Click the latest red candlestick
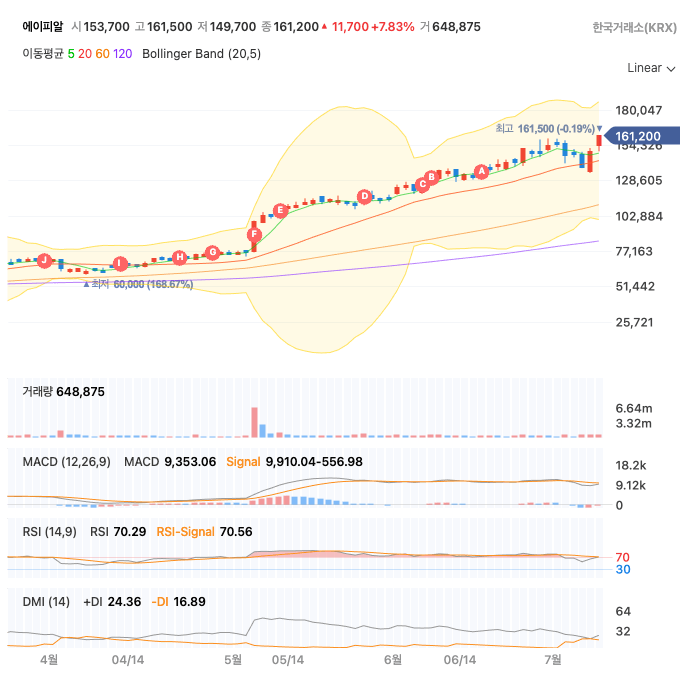680x697 pixels. click(x=599, y=142)
